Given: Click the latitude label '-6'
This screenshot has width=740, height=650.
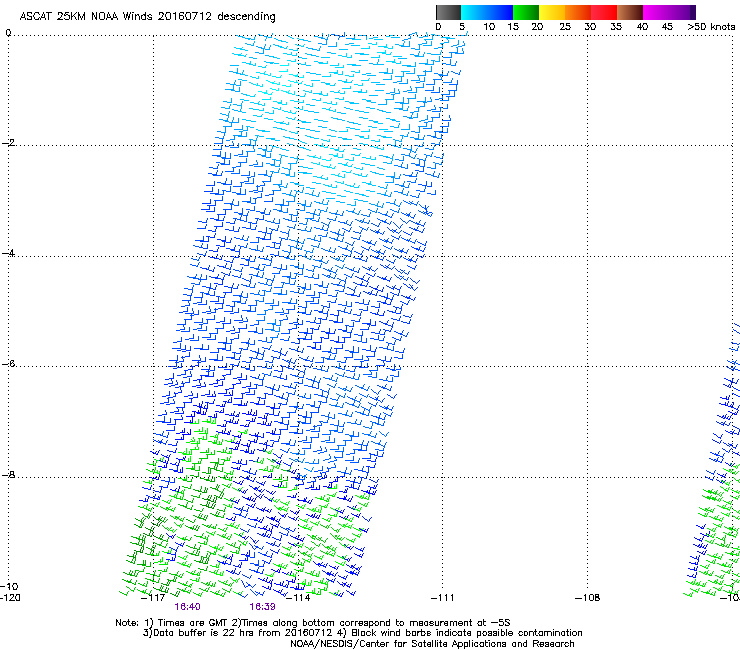Looking at the screenshot, I should tap(9, 363).
